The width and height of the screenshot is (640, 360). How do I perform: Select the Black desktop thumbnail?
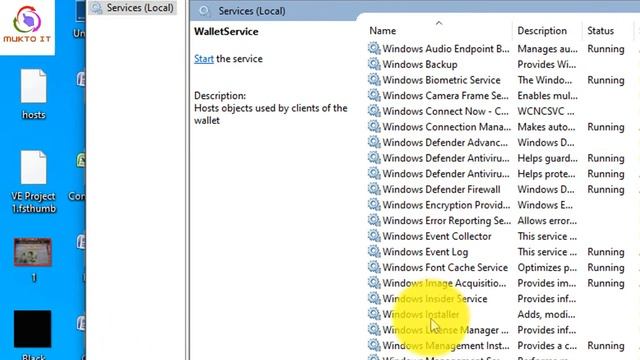pyautogui.click(x=33, y=335)
